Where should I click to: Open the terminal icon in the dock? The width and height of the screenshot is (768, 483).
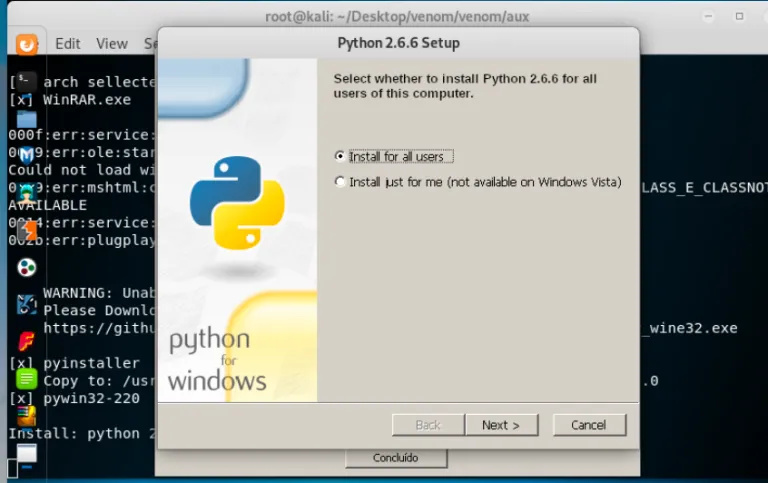tap(27, 81)
